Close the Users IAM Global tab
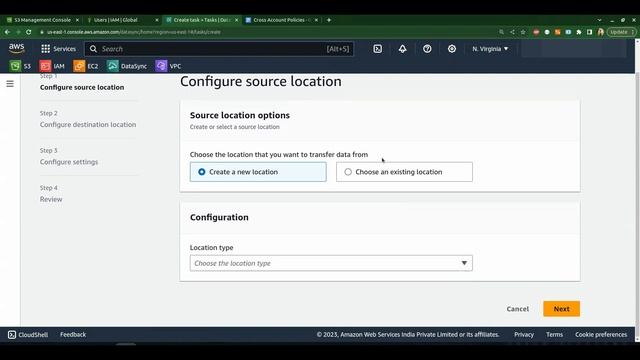This screenshot has width=640, height=360. [157, 20]
